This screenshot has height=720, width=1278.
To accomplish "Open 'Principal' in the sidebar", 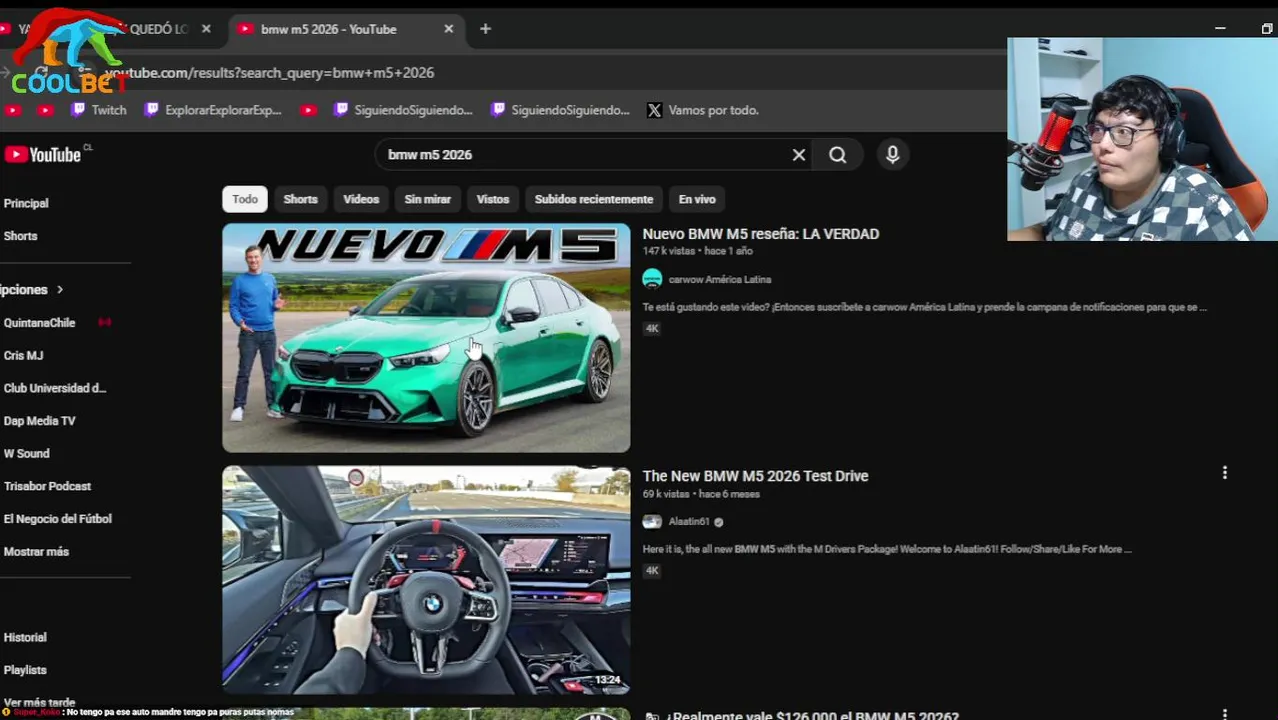I will click(x=26, y=203).
